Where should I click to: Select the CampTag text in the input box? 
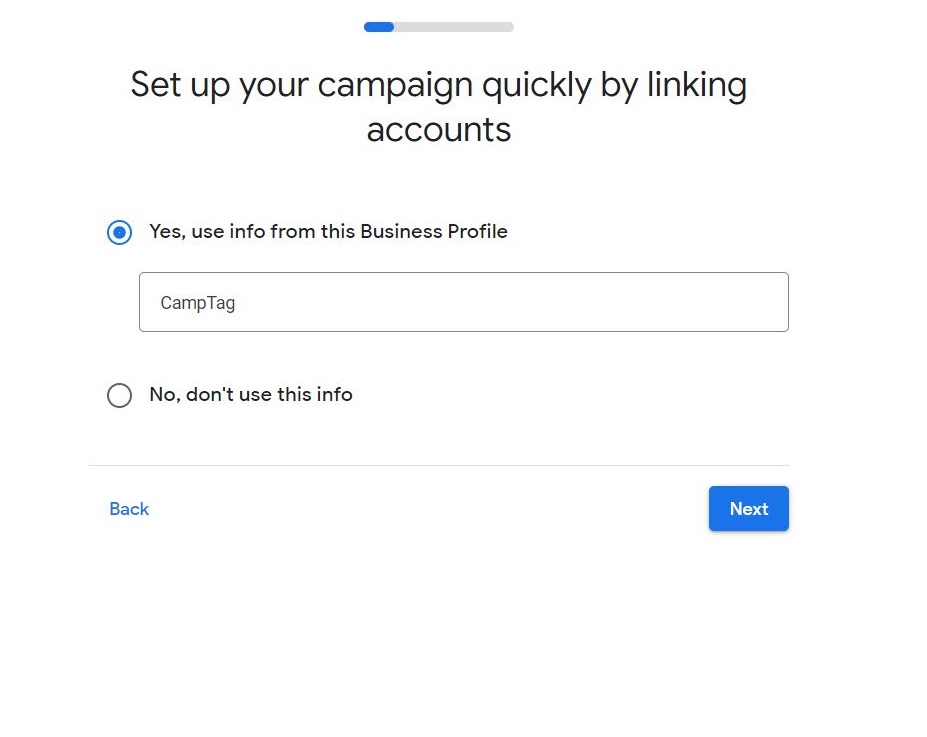pos(196,302)
